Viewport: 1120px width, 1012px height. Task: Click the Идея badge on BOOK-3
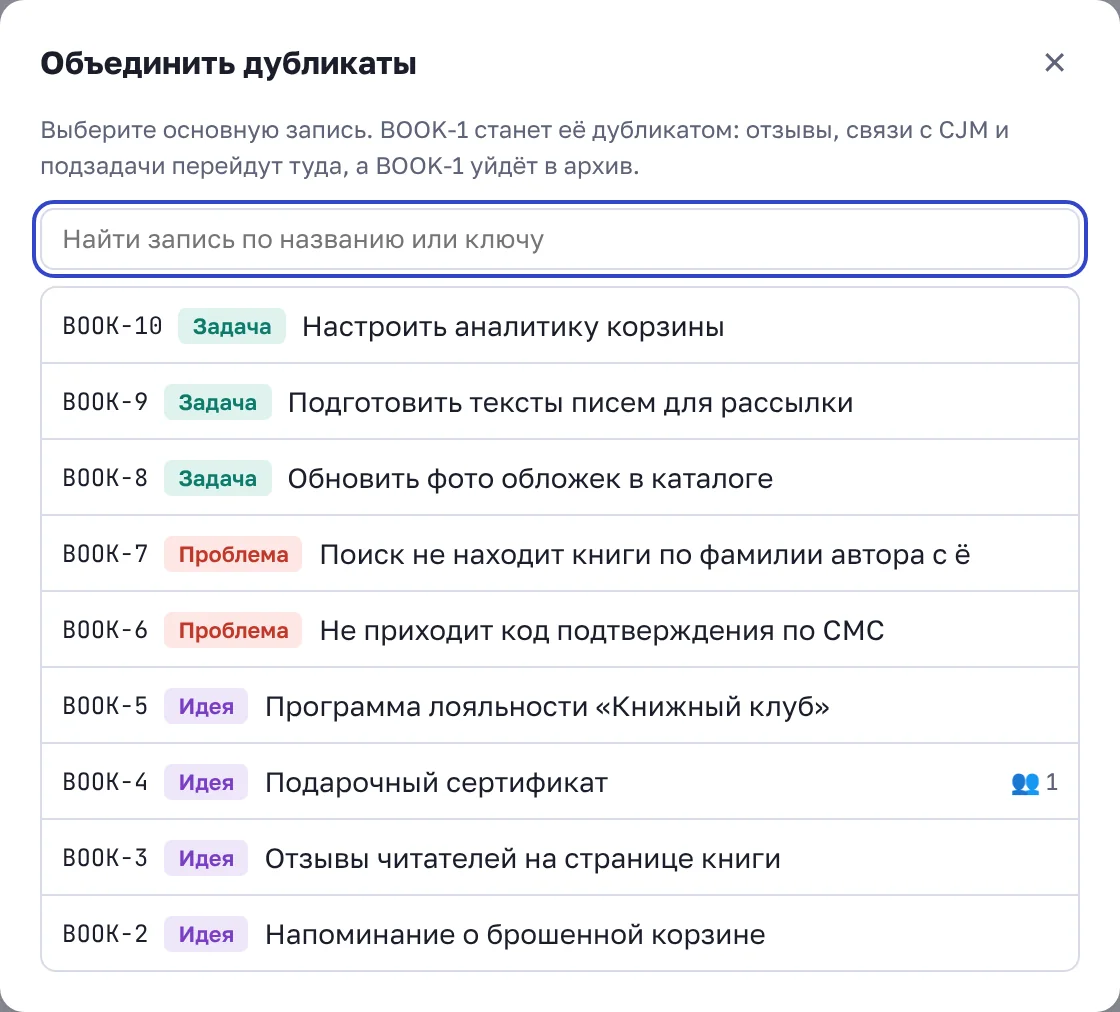(x=206, y=858)
